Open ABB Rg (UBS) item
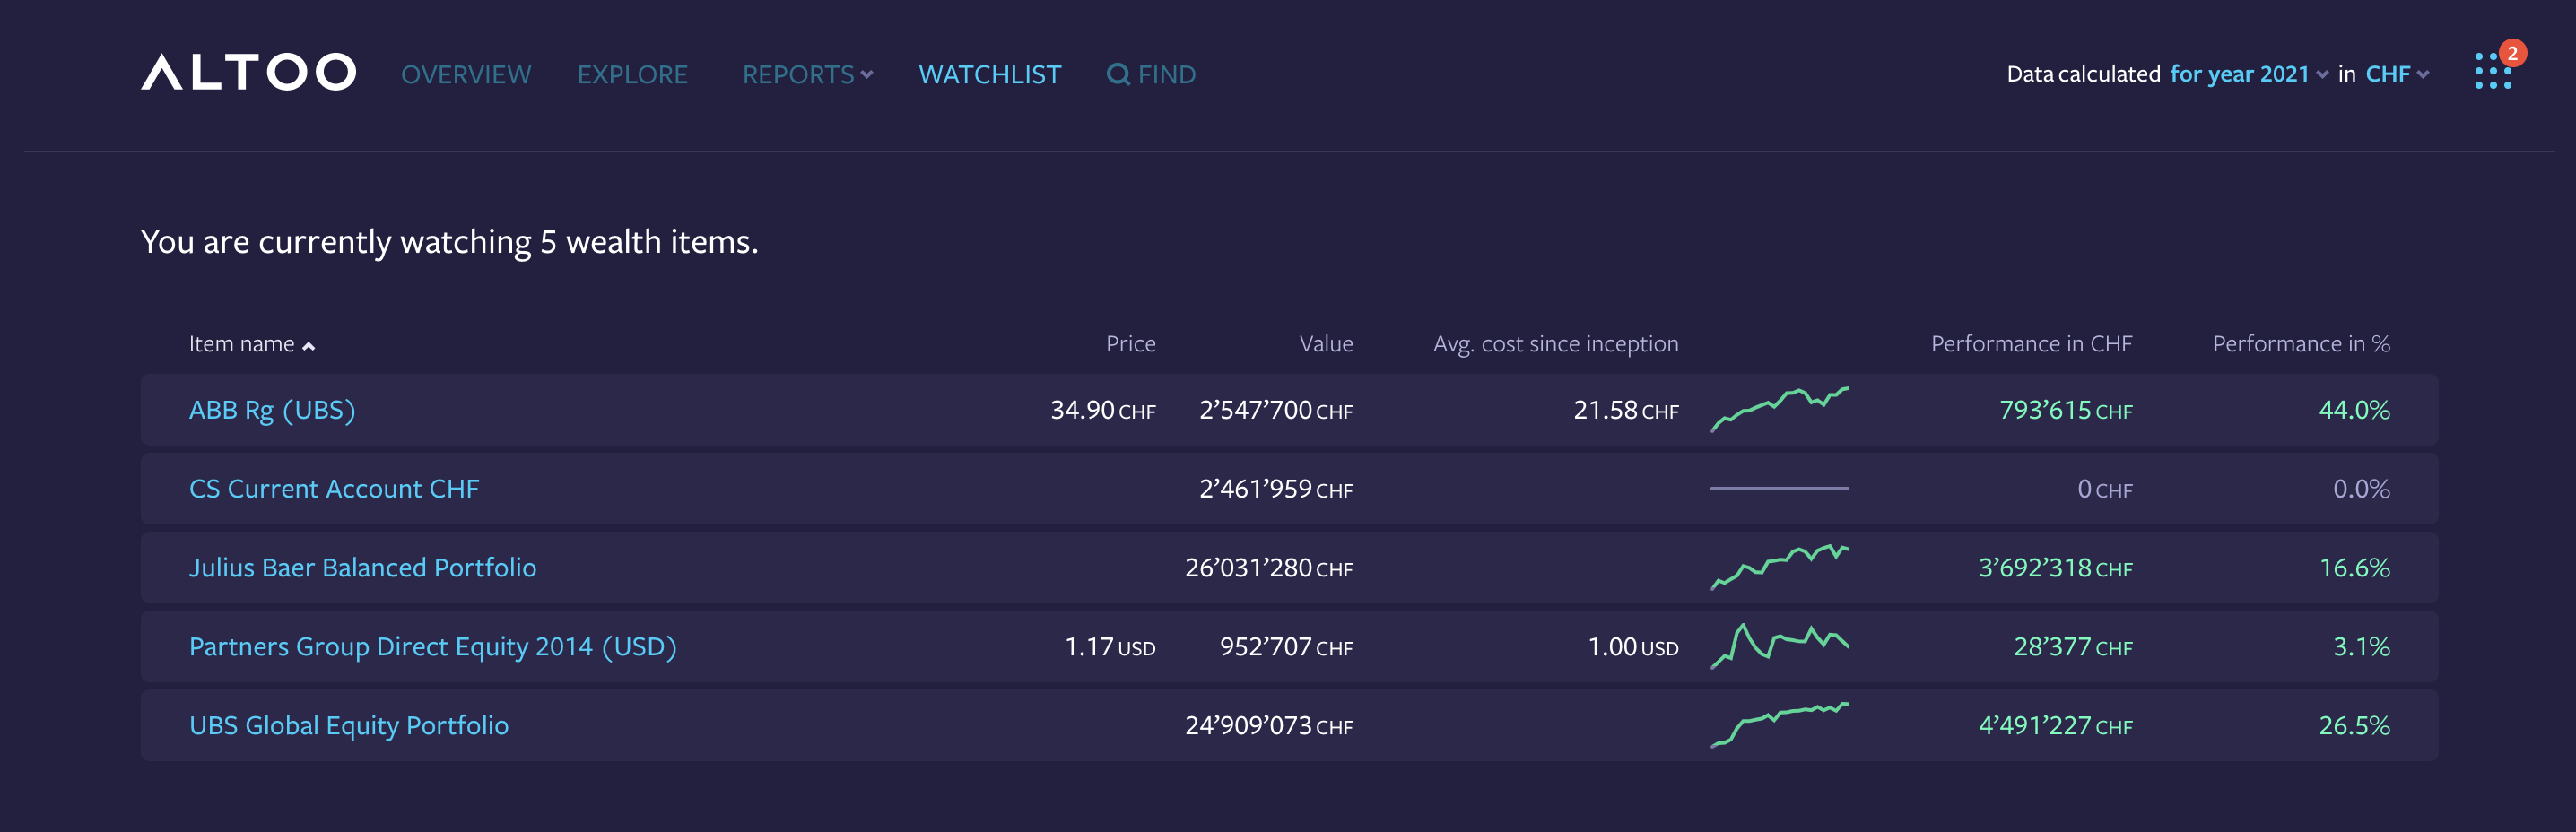The height and width of the screenshot is (832, 2576). [x=272, y=410]
